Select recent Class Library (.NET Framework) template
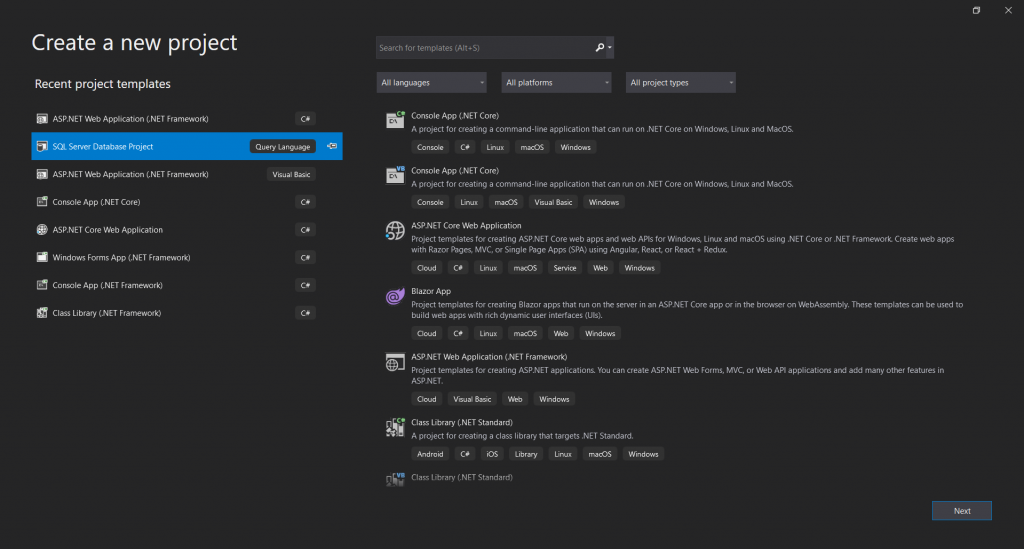Viewport: 1024px width, 549px height. (107, 313)
